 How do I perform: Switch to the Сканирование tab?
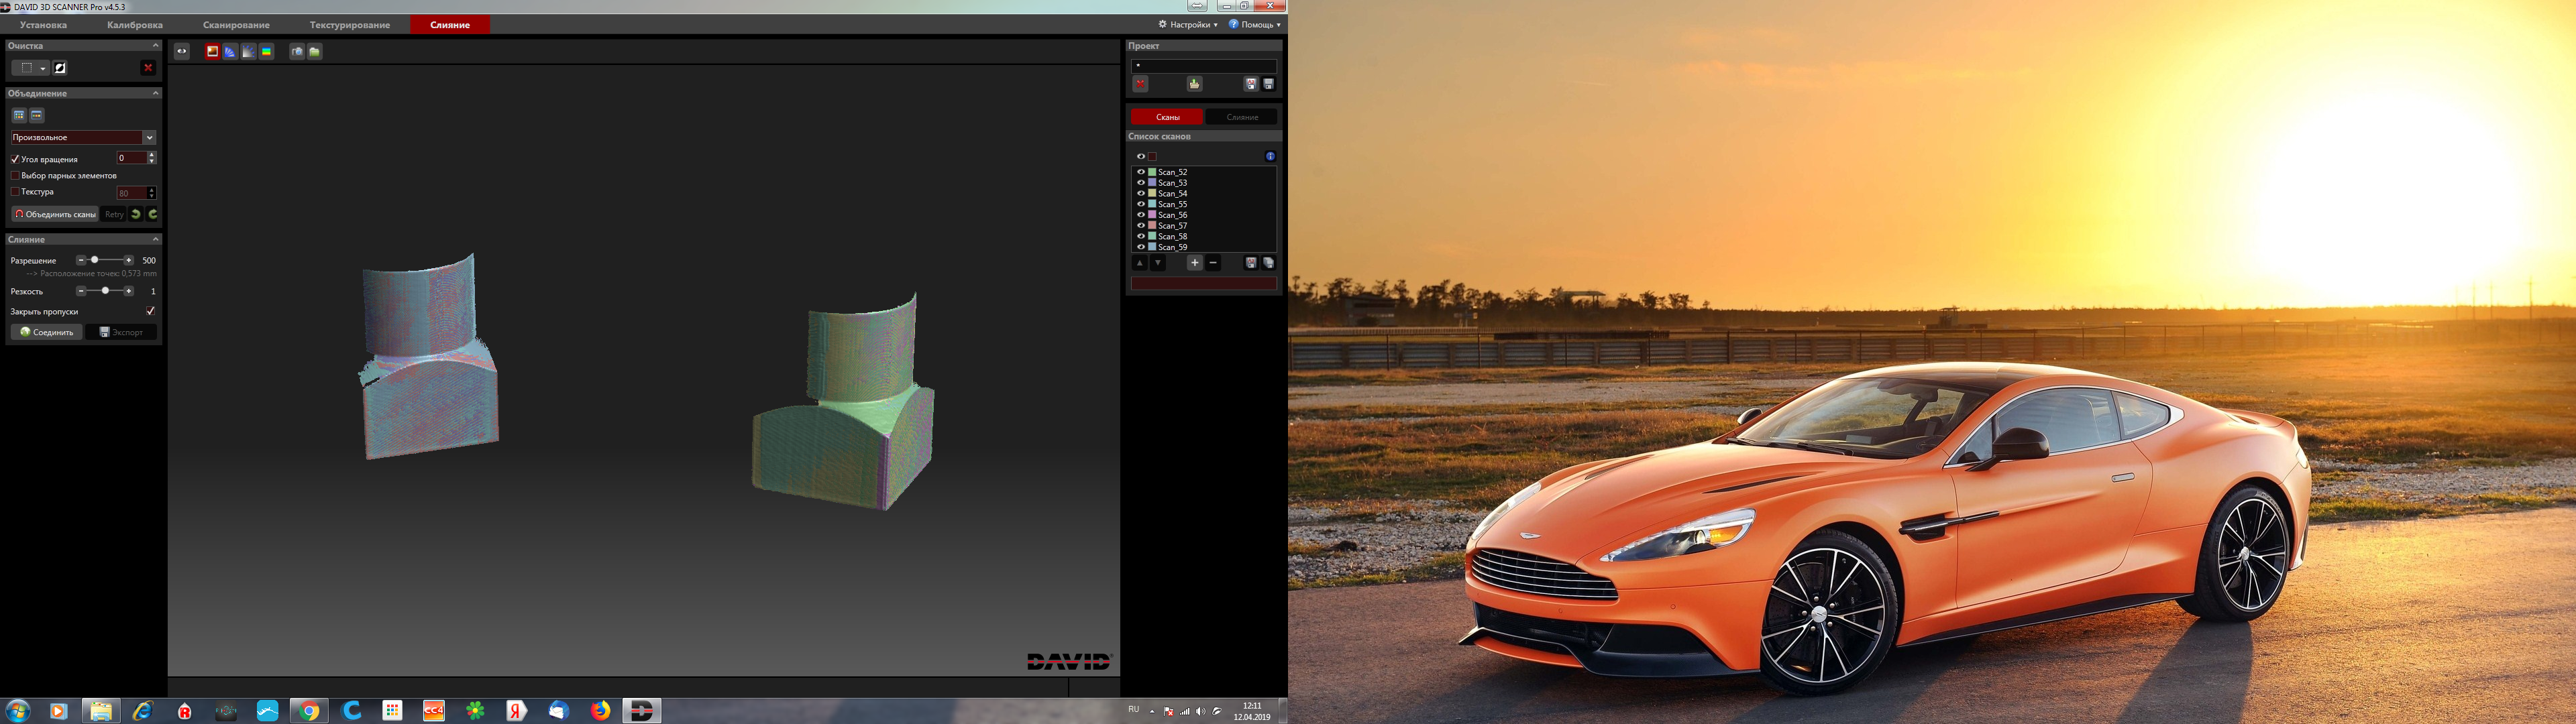point(236,25)
